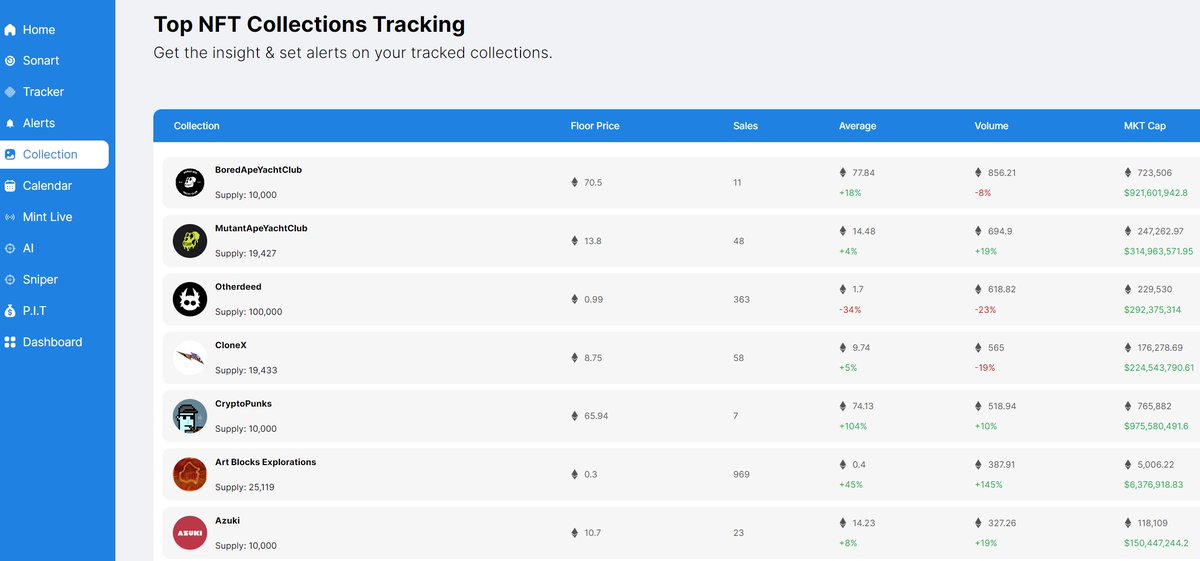The height and width of the screenshot is (561, 1200).
Task: Open the MutantApeYachtClub collection avatar
Action: [x=189, y=241]
